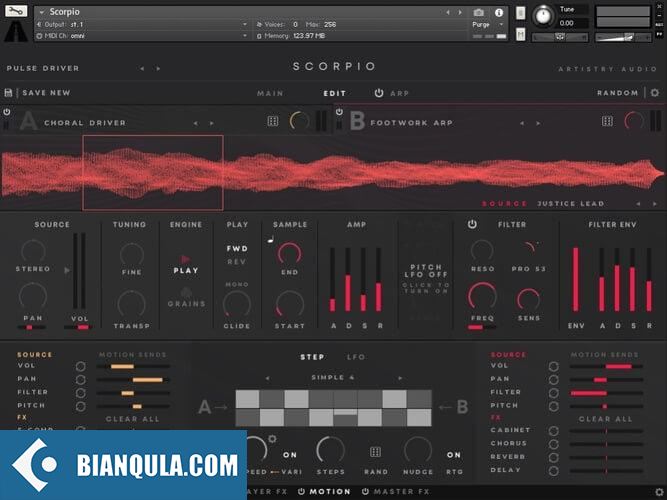Open layer A Choral Driver browser grid icon

[273, 121]
